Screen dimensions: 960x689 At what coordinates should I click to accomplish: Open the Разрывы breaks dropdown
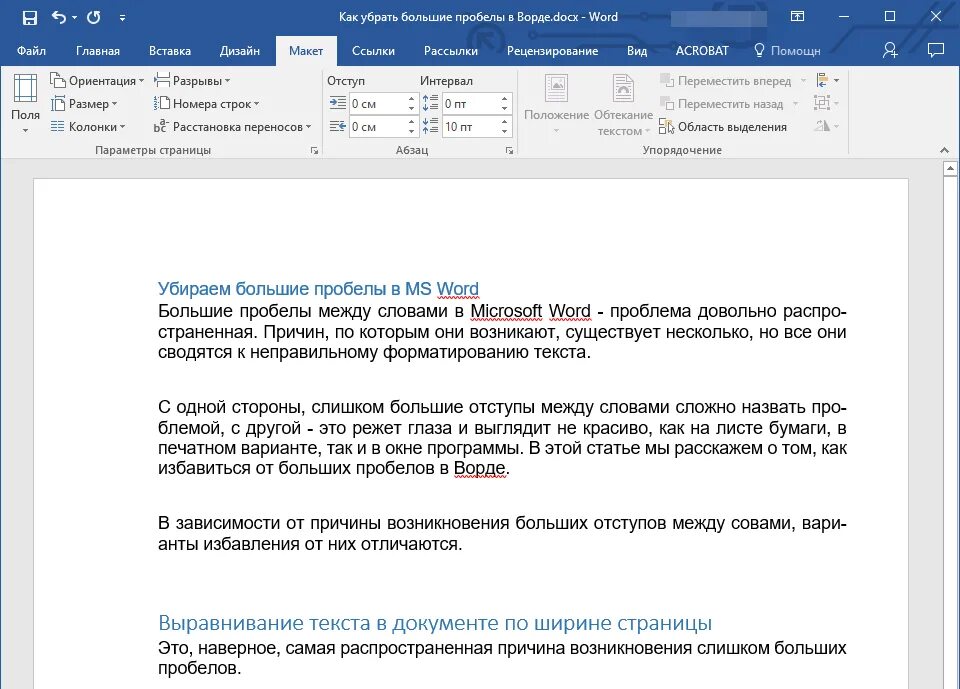tap(192, 80)
